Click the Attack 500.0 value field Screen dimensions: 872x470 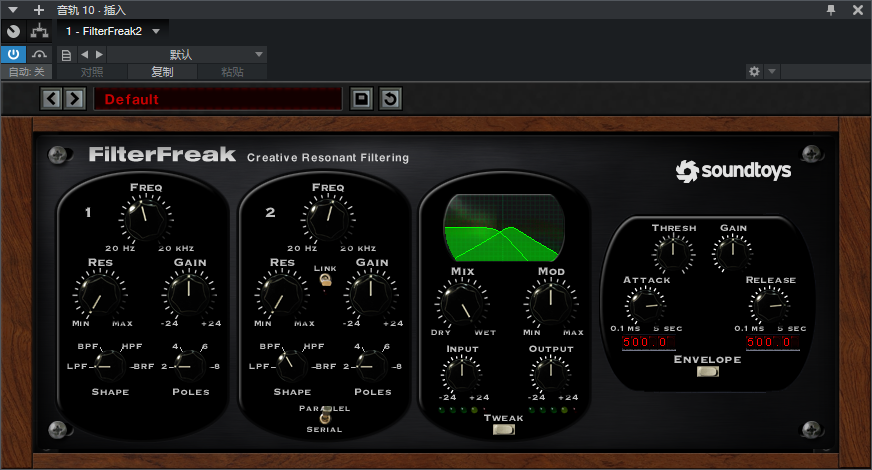[648, 342]
